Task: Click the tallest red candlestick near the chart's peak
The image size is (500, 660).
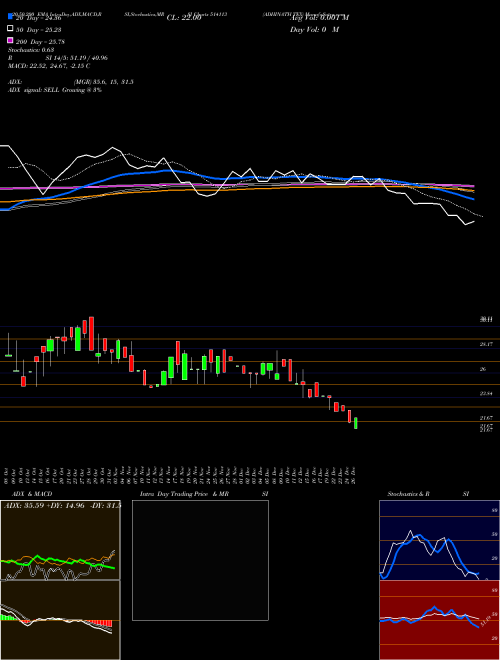Action: click(x=91, y=333)
